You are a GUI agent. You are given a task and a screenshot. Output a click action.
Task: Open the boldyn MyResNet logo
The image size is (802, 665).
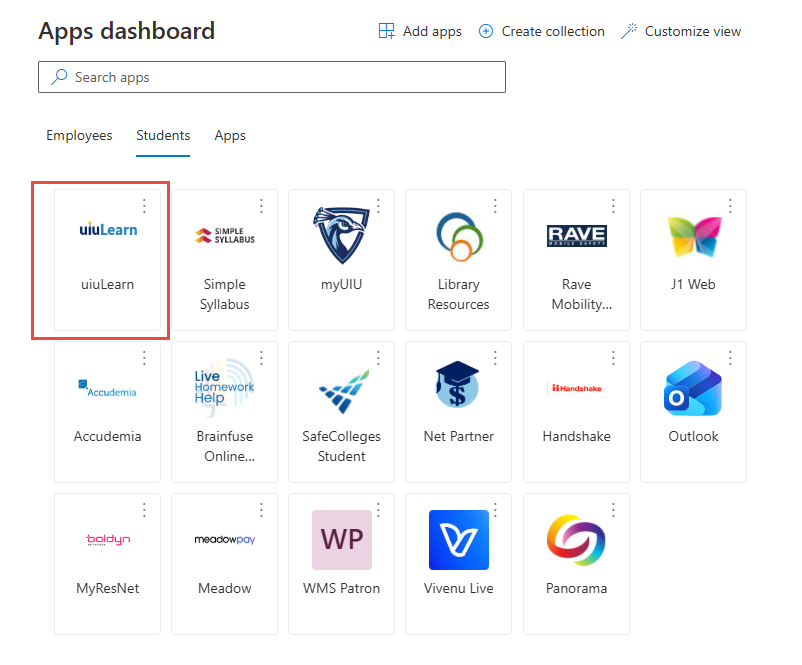pos(108,540)
